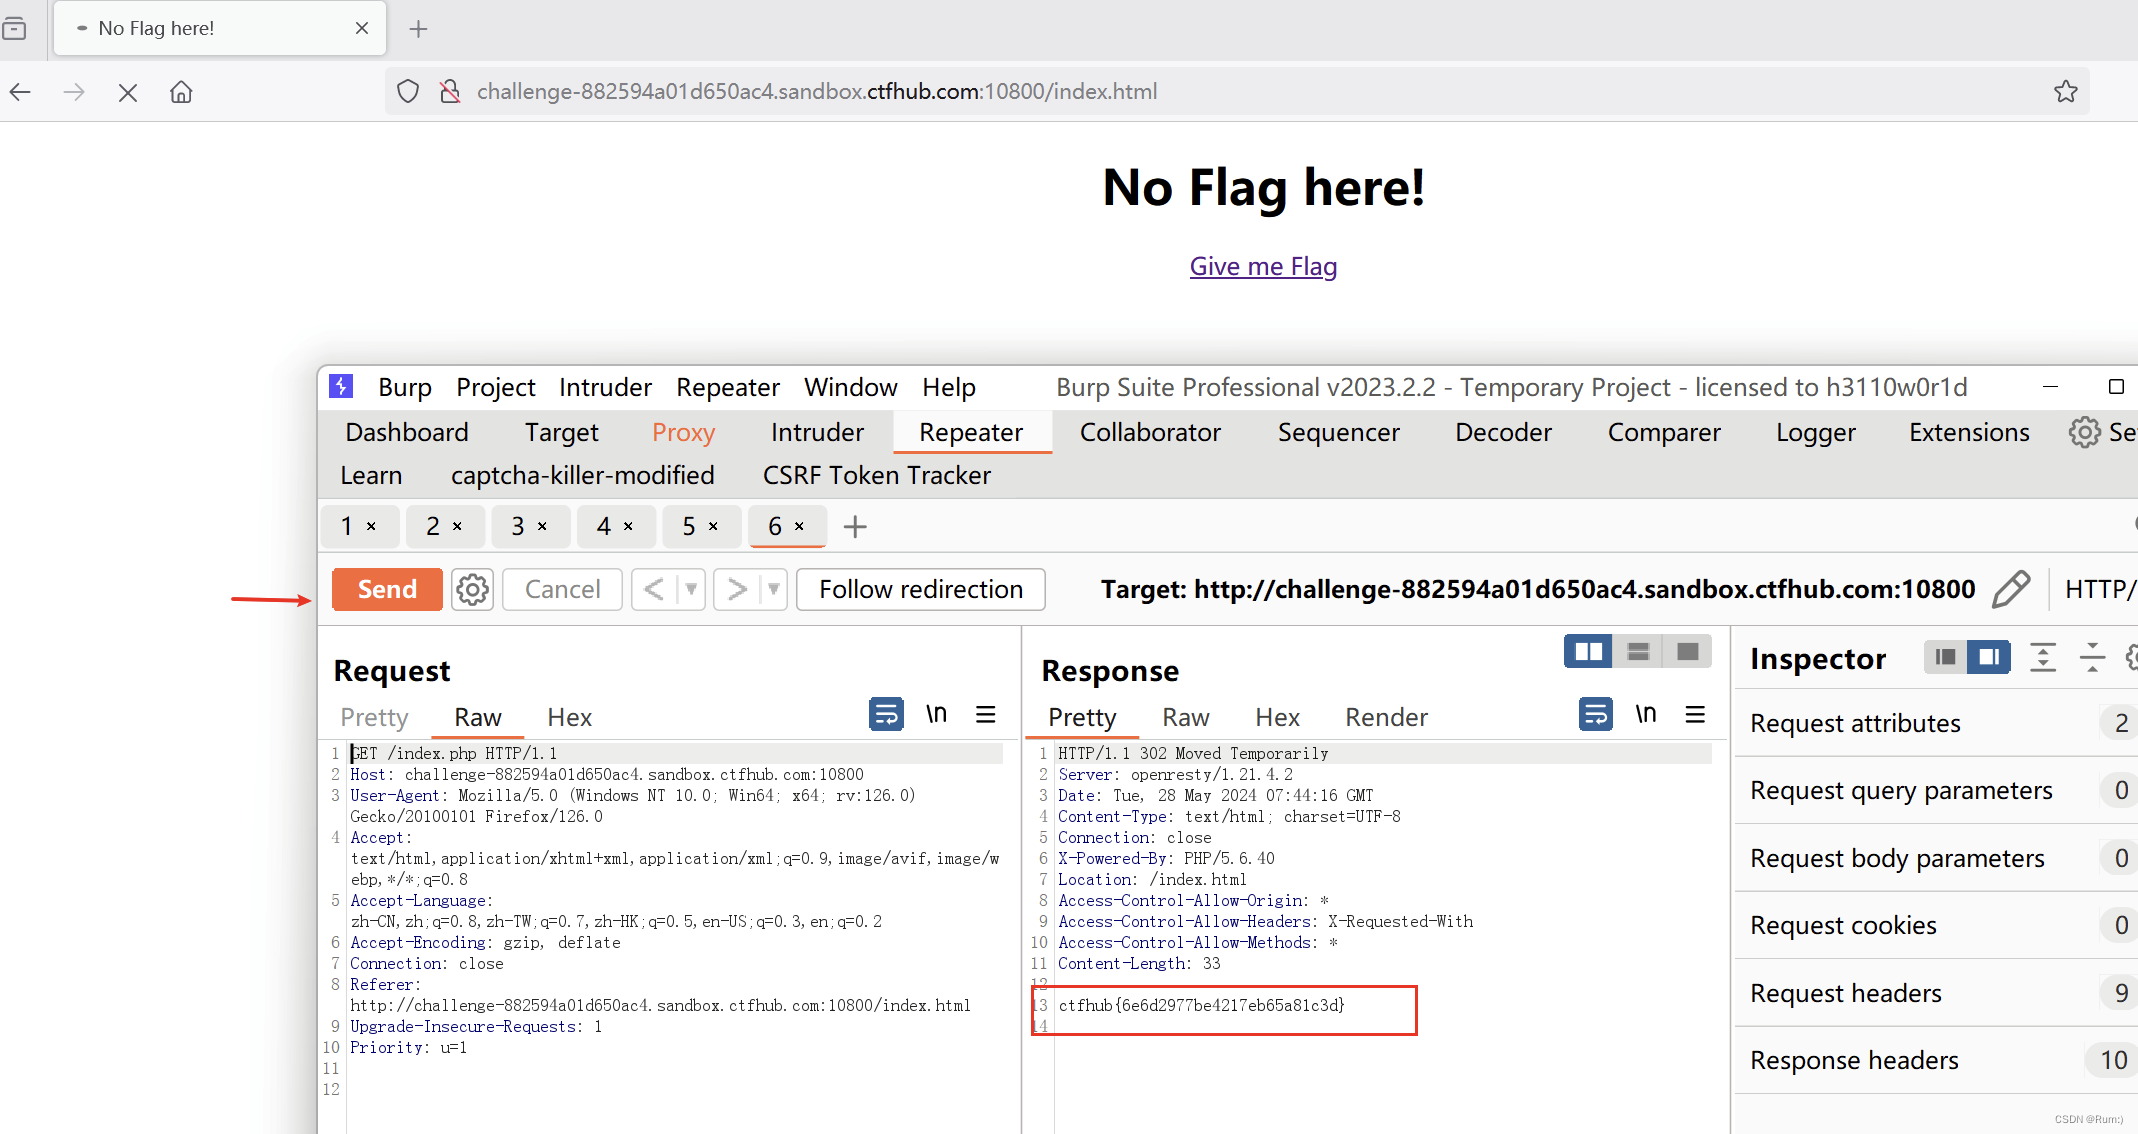The image size is (2138, 1134).
Task: Open next history dropdown arrow
Action: [x=773, y=589]
